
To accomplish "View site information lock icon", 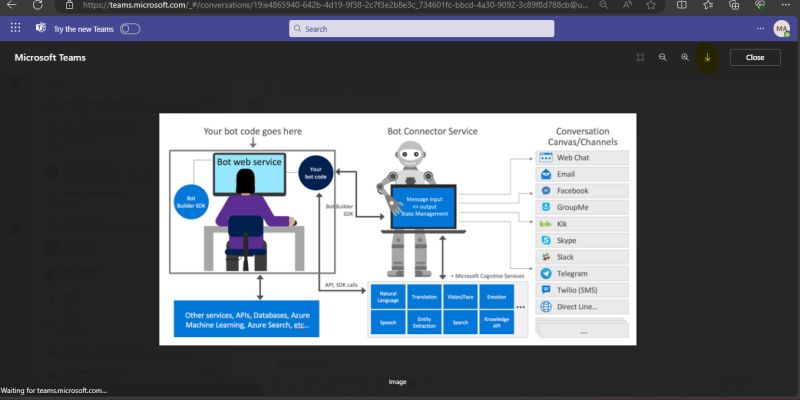I will [x=69, y=5].
